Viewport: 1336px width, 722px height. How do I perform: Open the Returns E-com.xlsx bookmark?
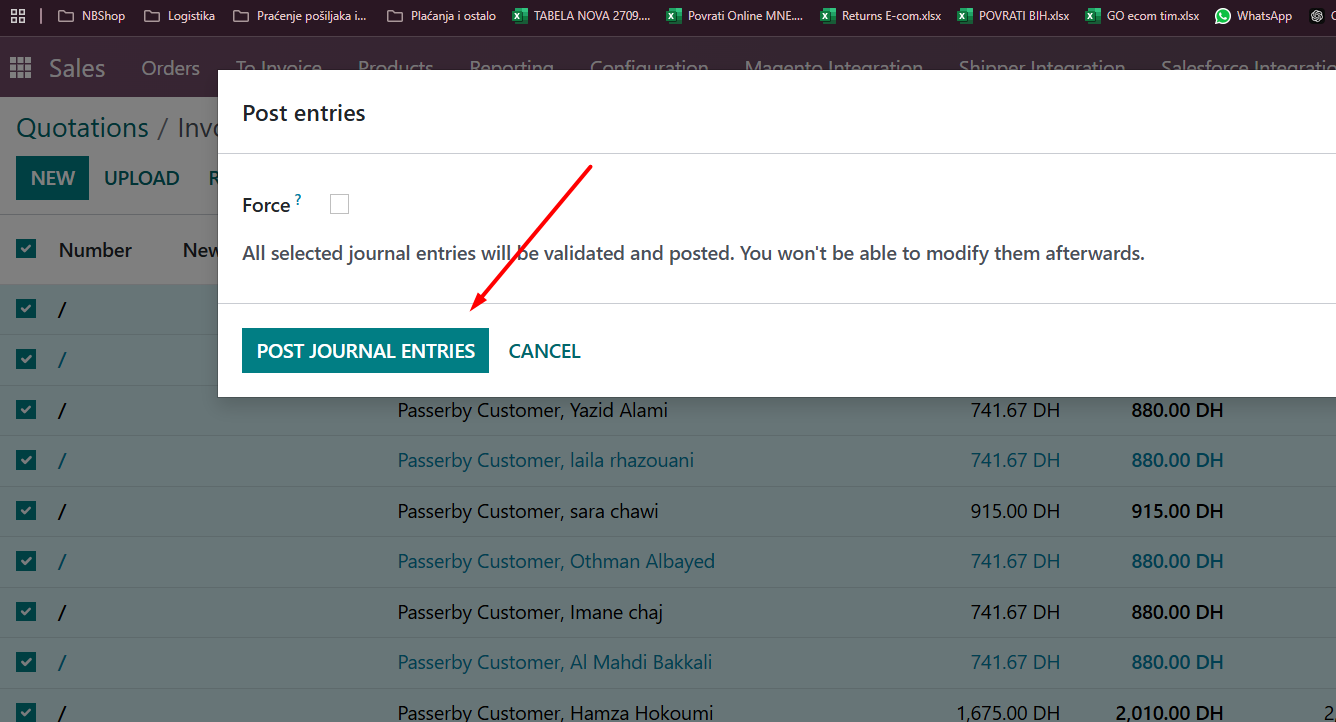click(x=880, y=16)
